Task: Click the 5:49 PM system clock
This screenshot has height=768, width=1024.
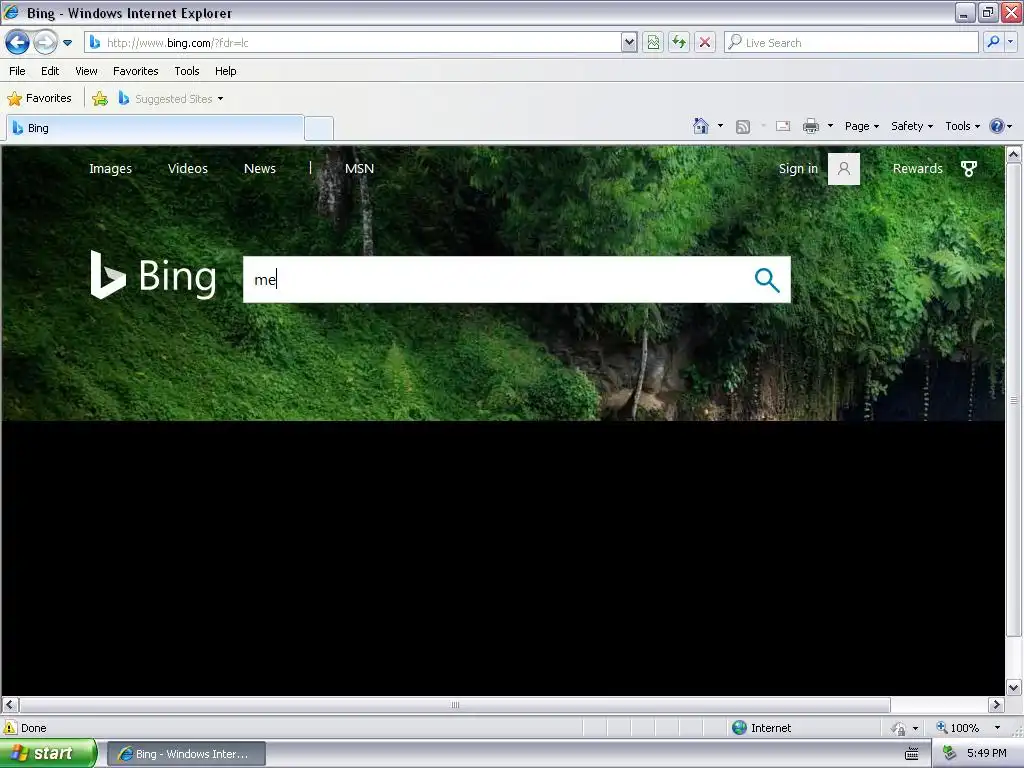Action: (987, 754)
